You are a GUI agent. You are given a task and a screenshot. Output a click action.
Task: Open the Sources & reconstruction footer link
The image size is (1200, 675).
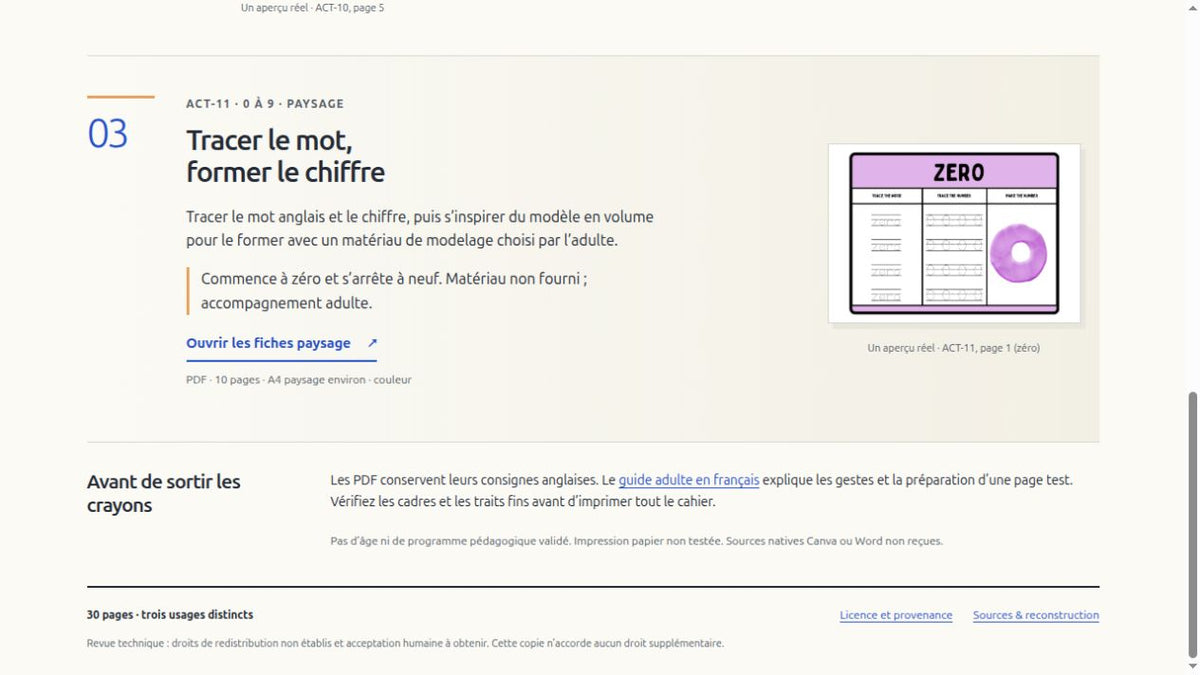[x=1036, y=615]
